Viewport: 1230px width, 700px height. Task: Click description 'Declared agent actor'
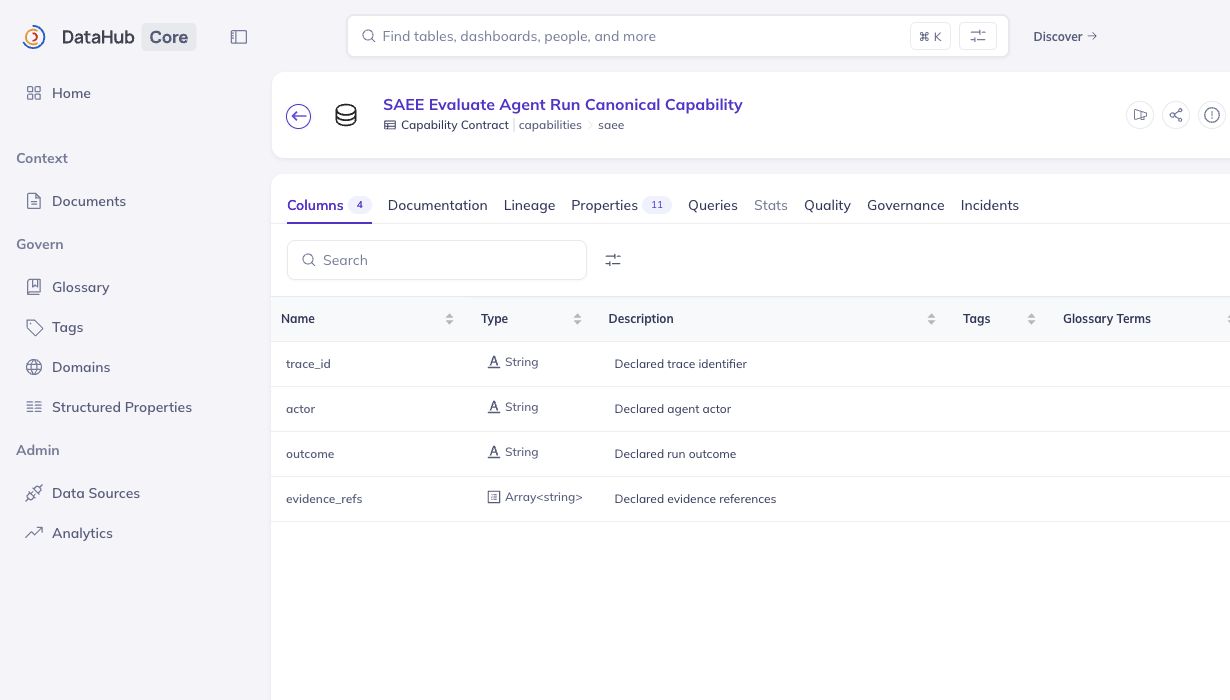coord(672,409)
